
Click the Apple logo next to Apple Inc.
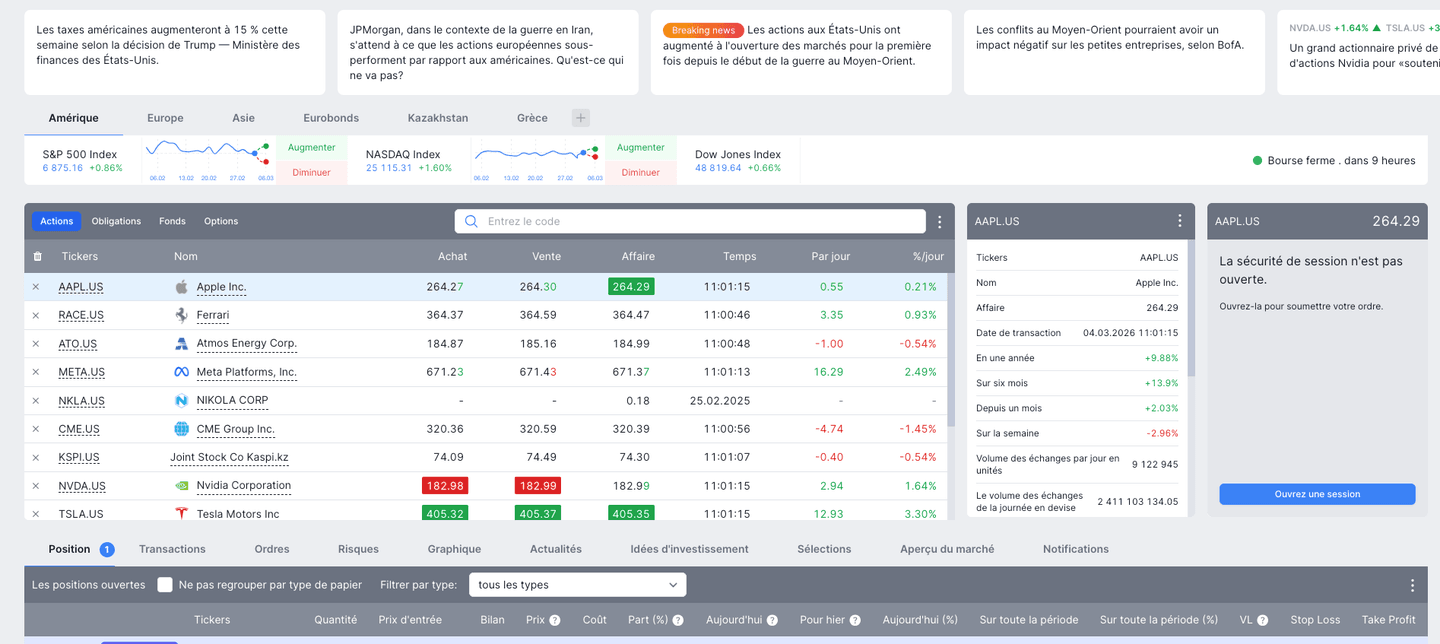point(182,286)
